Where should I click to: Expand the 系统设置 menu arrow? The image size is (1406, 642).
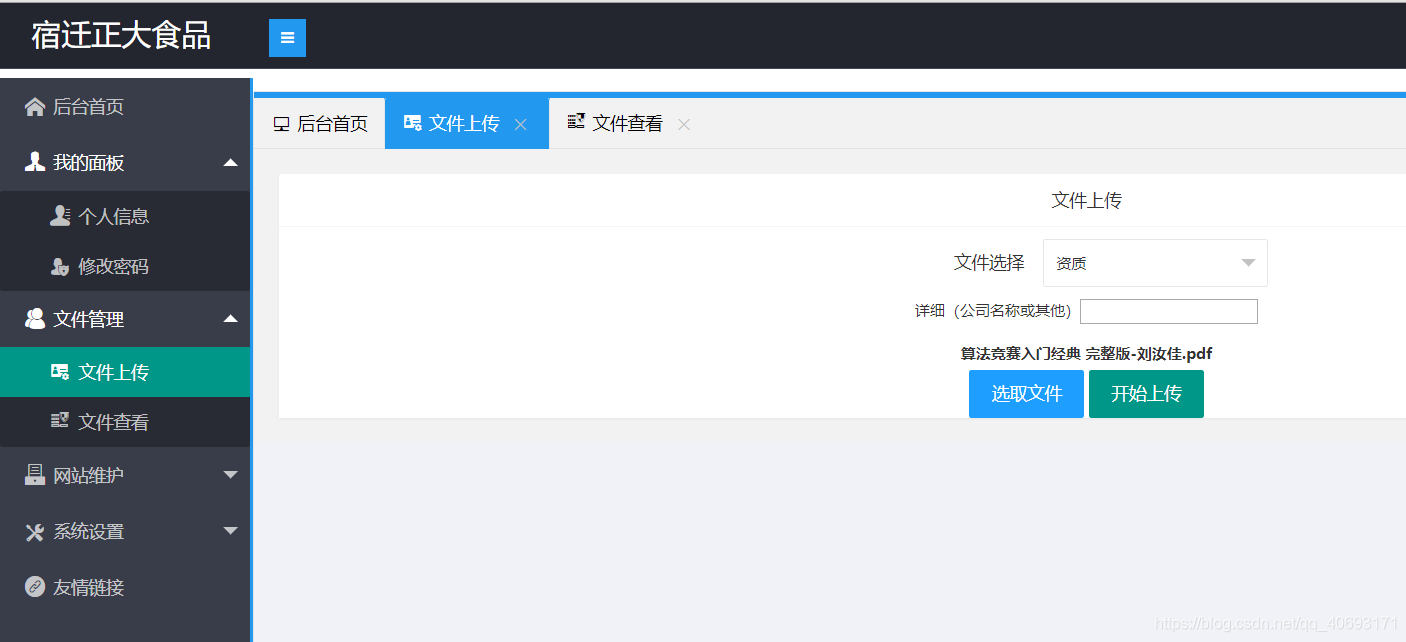click(x=231, y=531)
